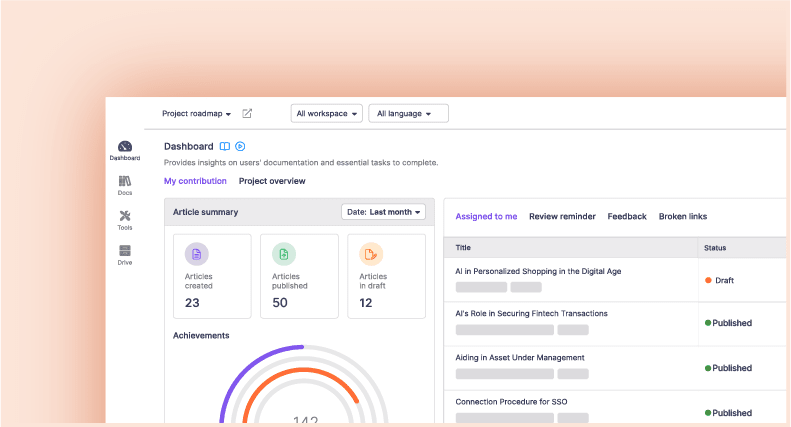Image resolution: width=791 pixels, height=427 pixels.
Task: Open the All workspace dropdown
Action: (327, 114)
